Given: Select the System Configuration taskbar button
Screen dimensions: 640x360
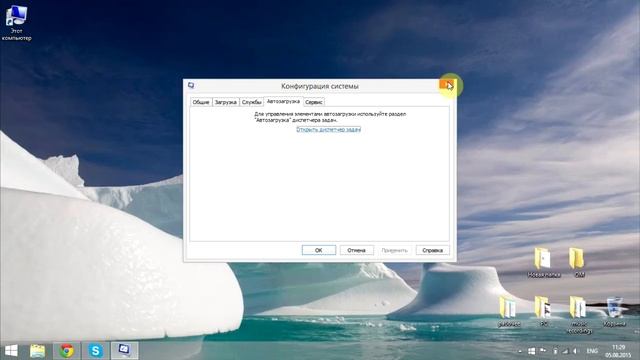Looking at the screenshot, I should [124, 351].
